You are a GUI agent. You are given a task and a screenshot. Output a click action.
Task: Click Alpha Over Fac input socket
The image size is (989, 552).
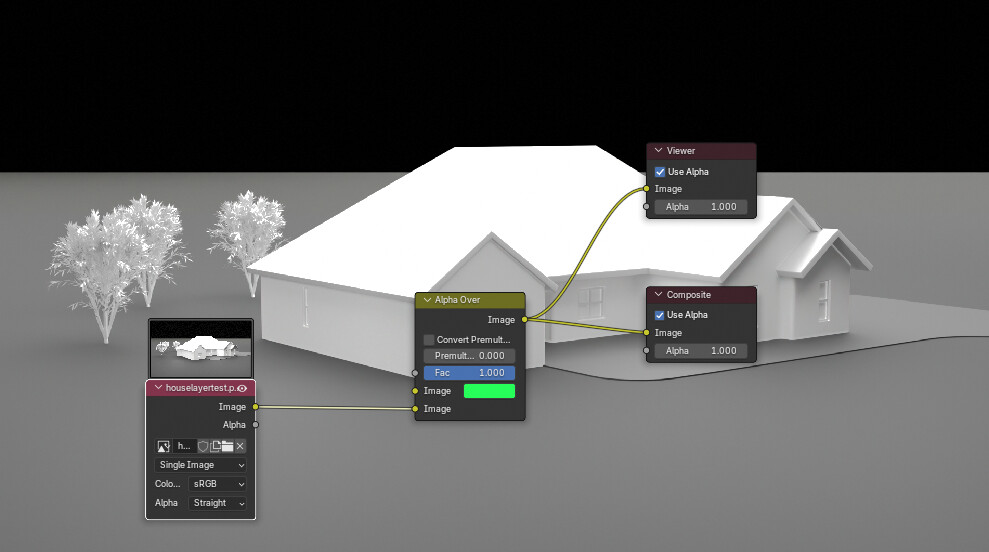tap(415, 373)
